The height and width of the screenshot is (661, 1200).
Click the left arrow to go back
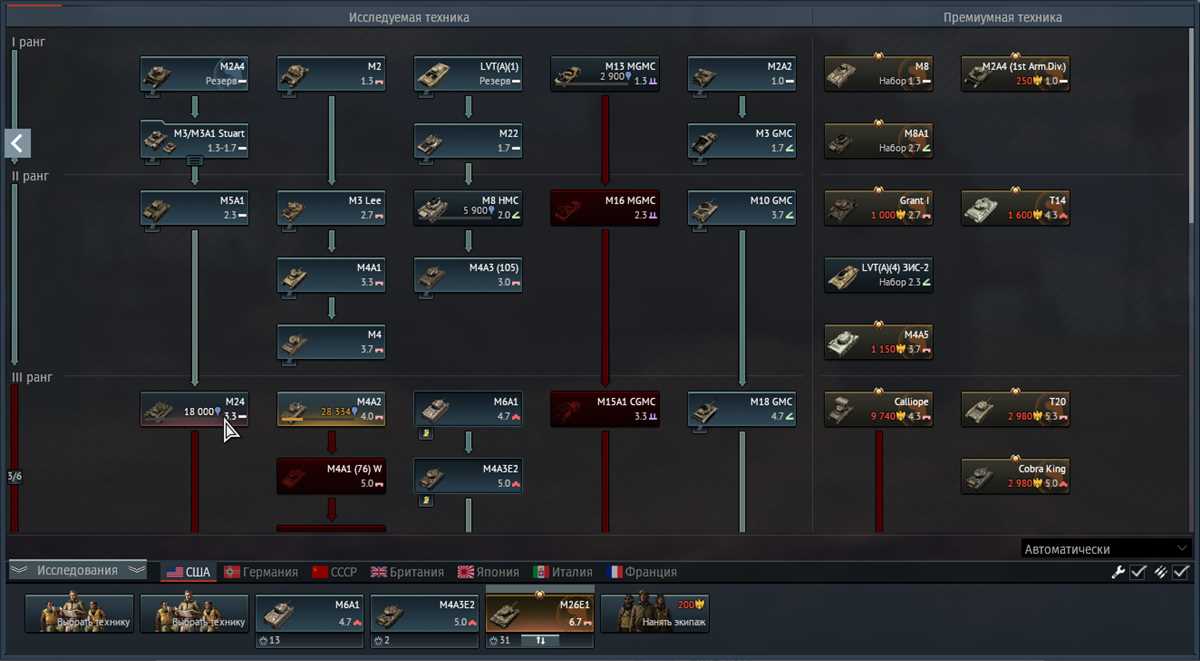[x=16, y=143]
